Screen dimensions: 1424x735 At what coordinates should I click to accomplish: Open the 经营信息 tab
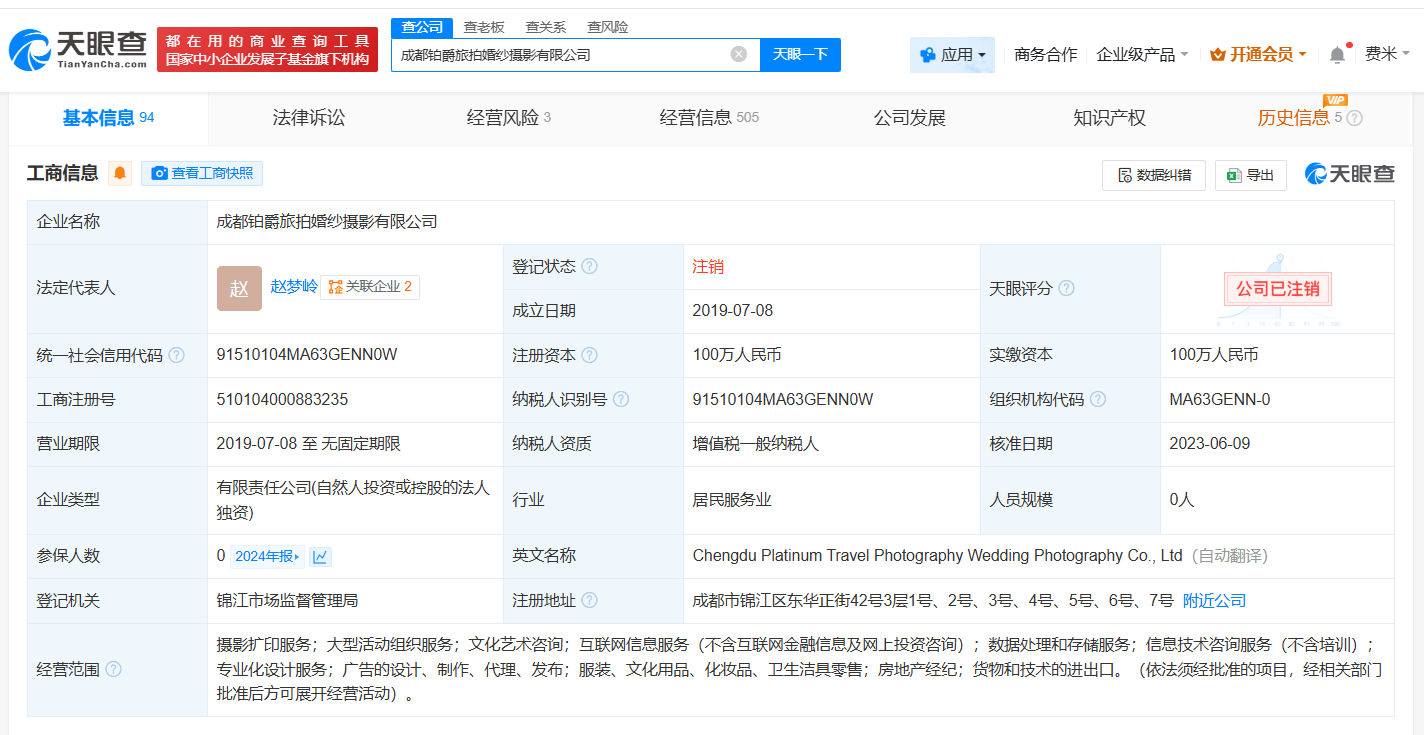click(709, 118)
